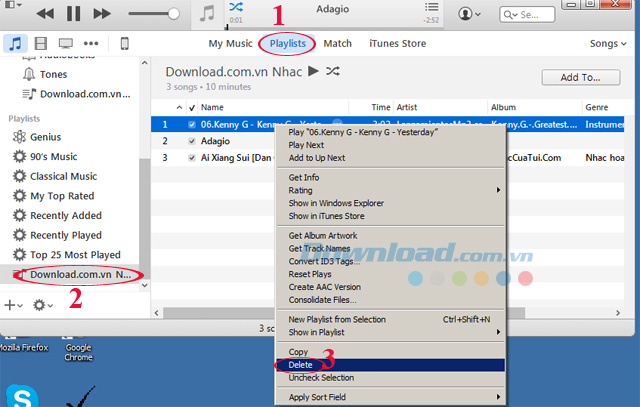Open the My Music tab
The width and height of the screenshot is (640, 407).
[x=231, y=43]
